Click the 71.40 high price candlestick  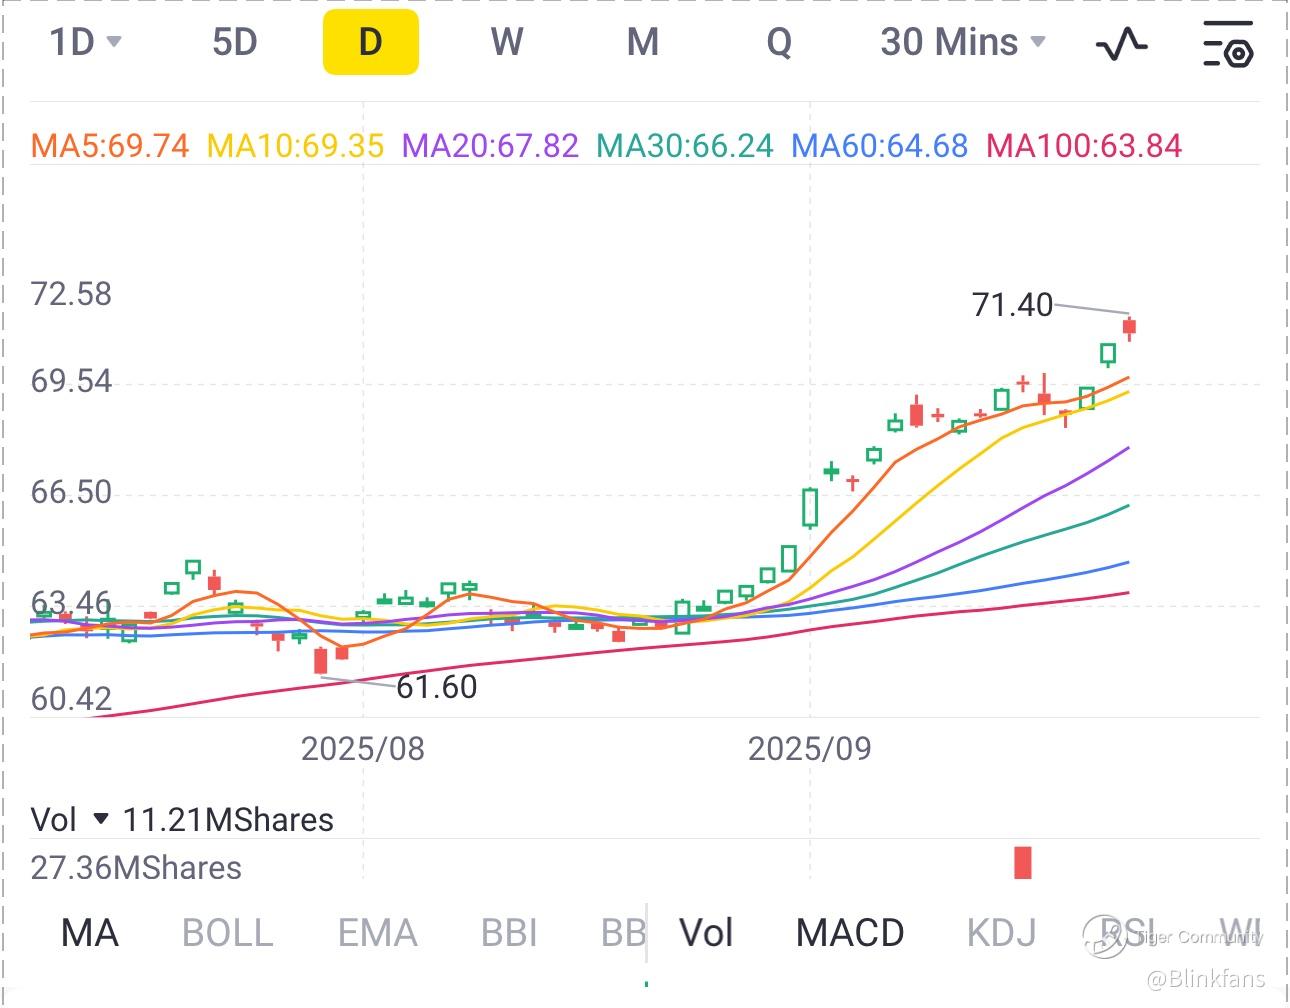[1129, 327]
